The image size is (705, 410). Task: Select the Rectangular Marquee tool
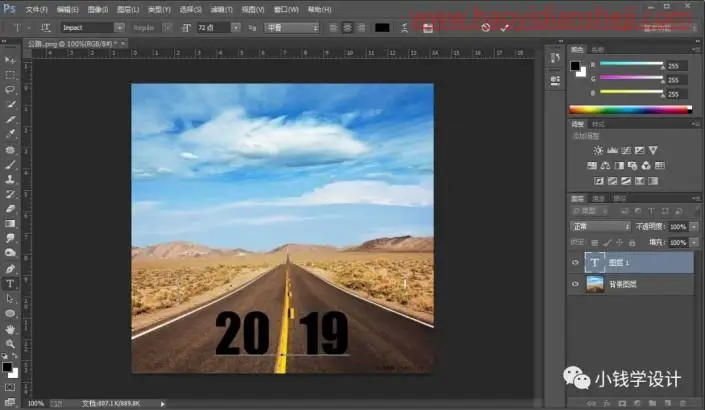[10, 75]
